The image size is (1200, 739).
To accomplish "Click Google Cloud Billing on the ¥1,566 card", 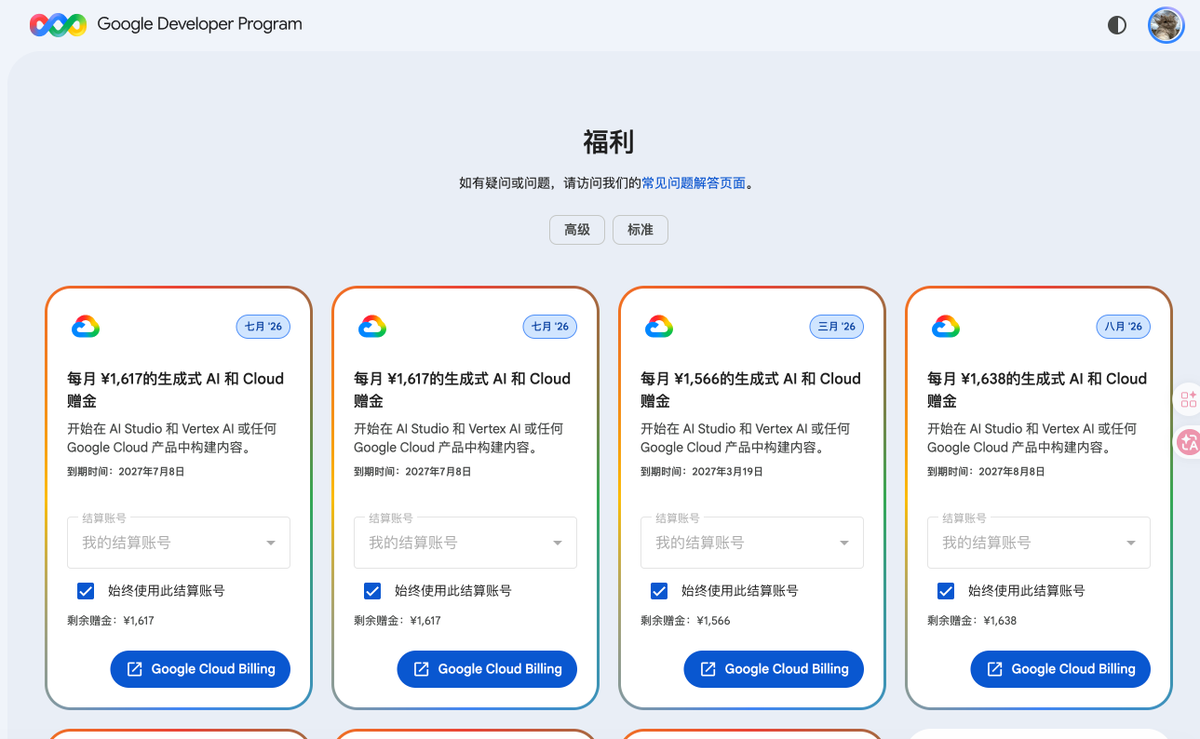I will [774, 669].
